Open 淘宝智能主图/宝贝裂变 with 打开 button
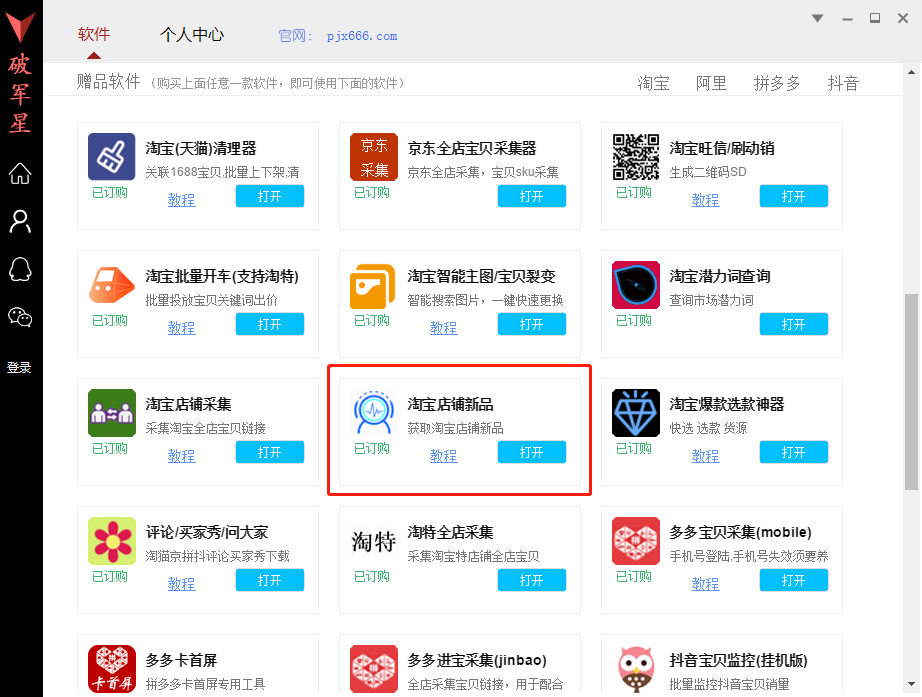 click(532, 324)
